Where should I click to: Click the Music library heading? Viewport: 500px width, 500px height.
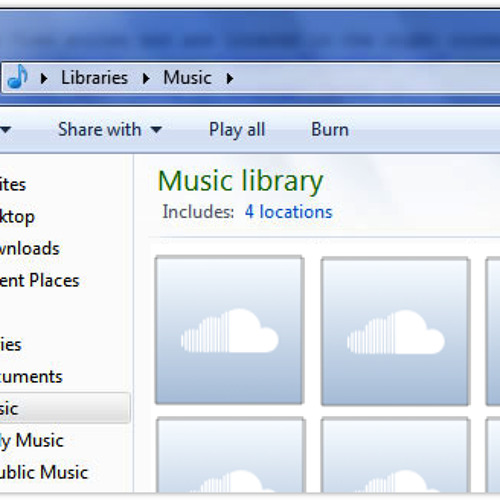click(240, 181)
